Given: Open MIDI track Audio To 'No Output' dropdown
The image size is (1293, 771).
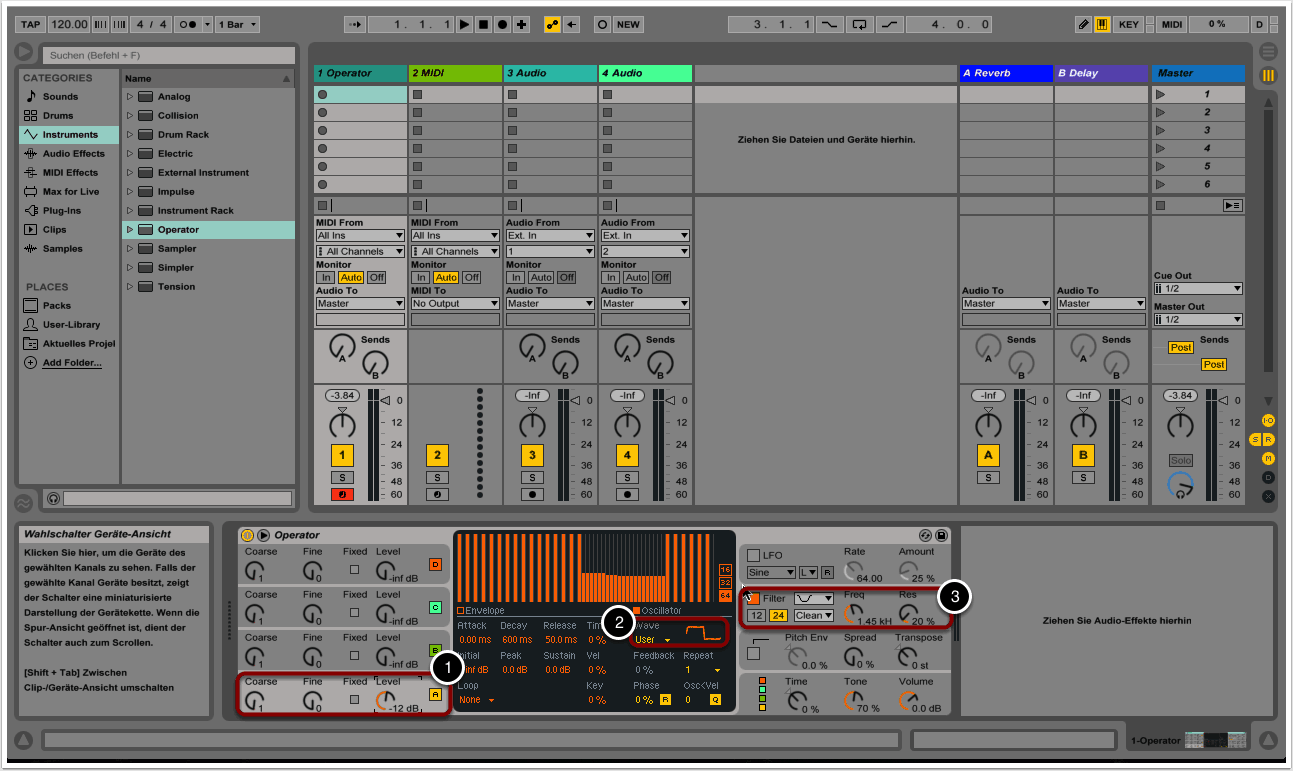Looking at the screenshot, I should 454,303.
